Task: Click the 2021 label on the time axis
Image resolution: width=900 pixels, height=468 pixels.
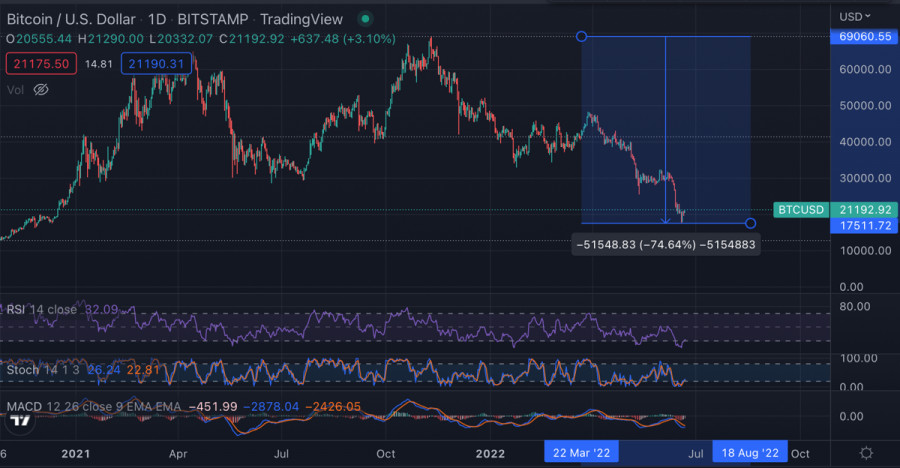Action: point(76,454)
